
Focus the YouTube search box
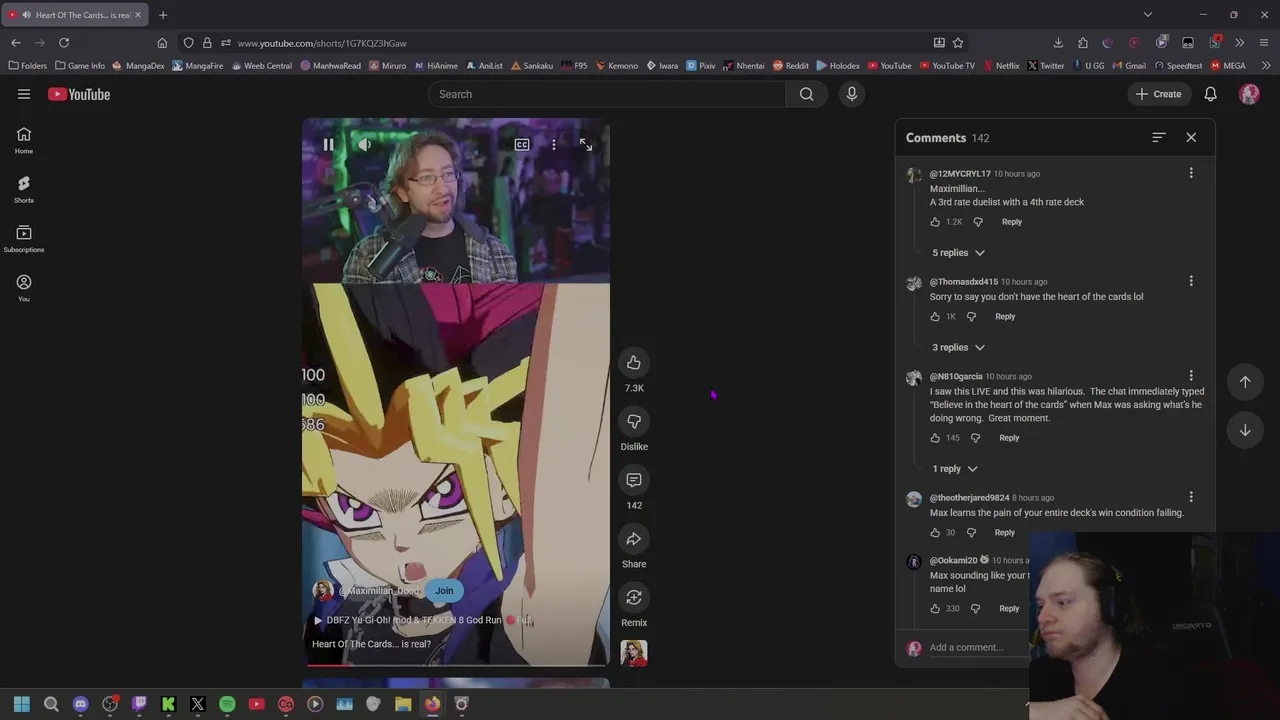(x=607, y=94)
